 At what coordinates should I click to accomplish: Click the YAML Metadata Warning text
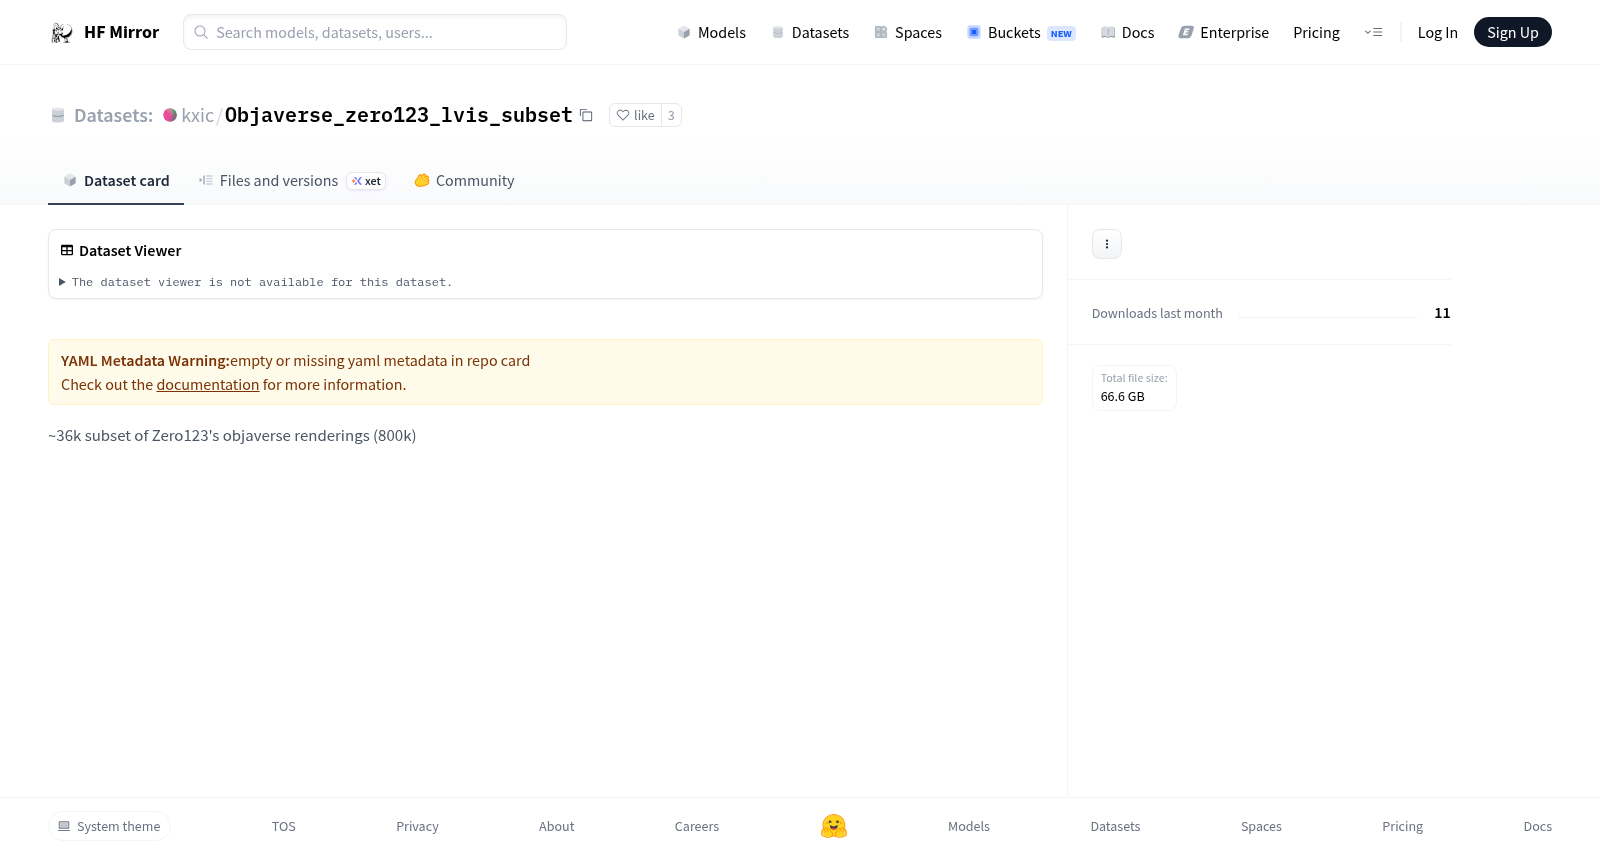145,361
